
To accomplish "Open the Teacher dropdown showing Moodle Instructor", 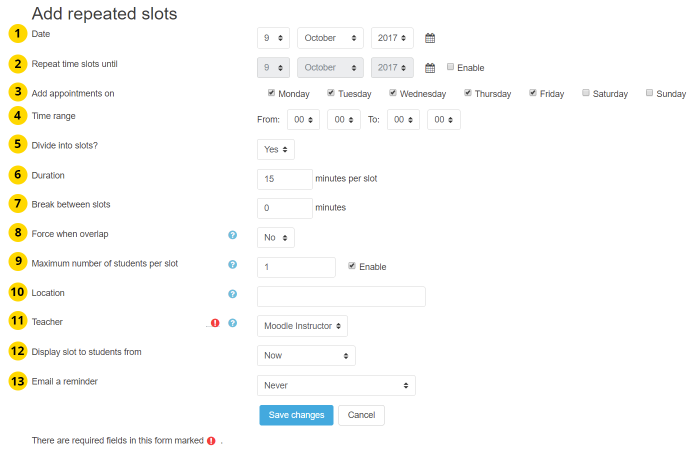I will click(x=302, y=326).
